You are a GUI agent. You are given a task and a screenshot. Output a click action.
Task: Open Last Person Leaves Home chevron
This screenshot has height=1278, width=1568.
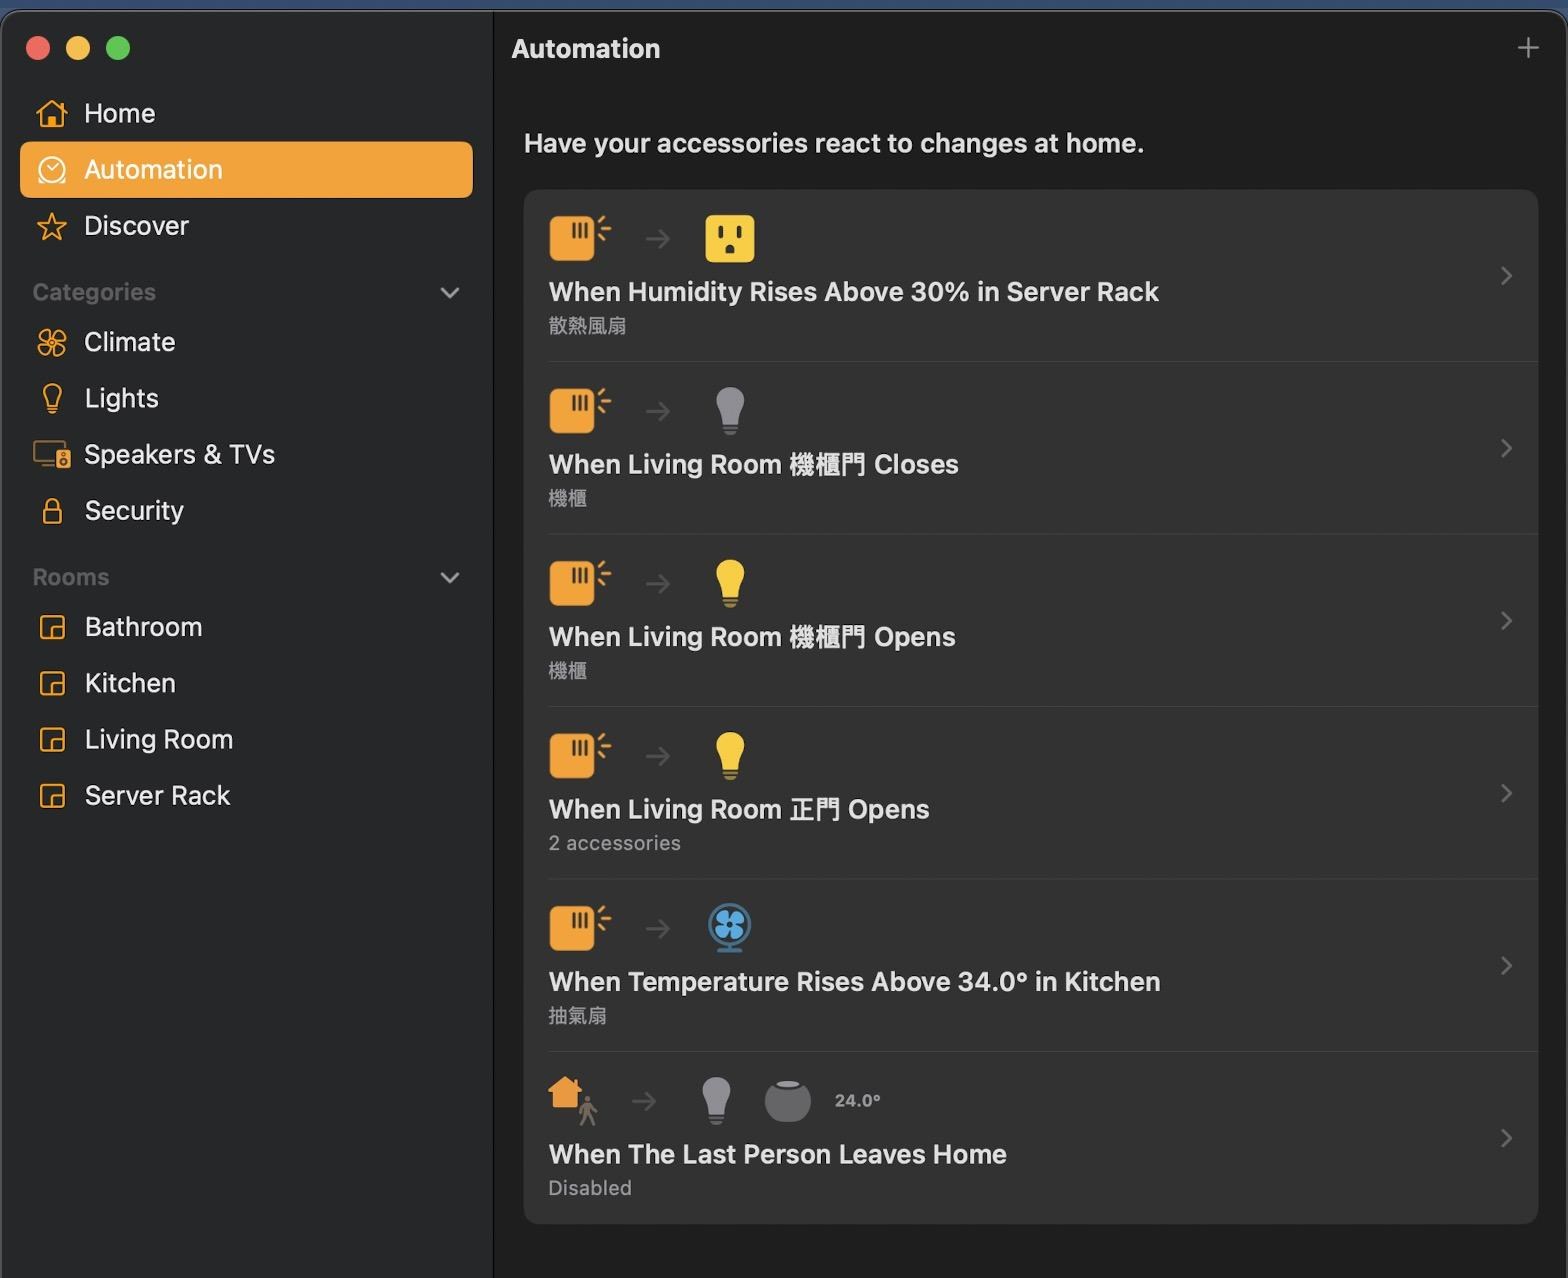tap(1506, 1138)
